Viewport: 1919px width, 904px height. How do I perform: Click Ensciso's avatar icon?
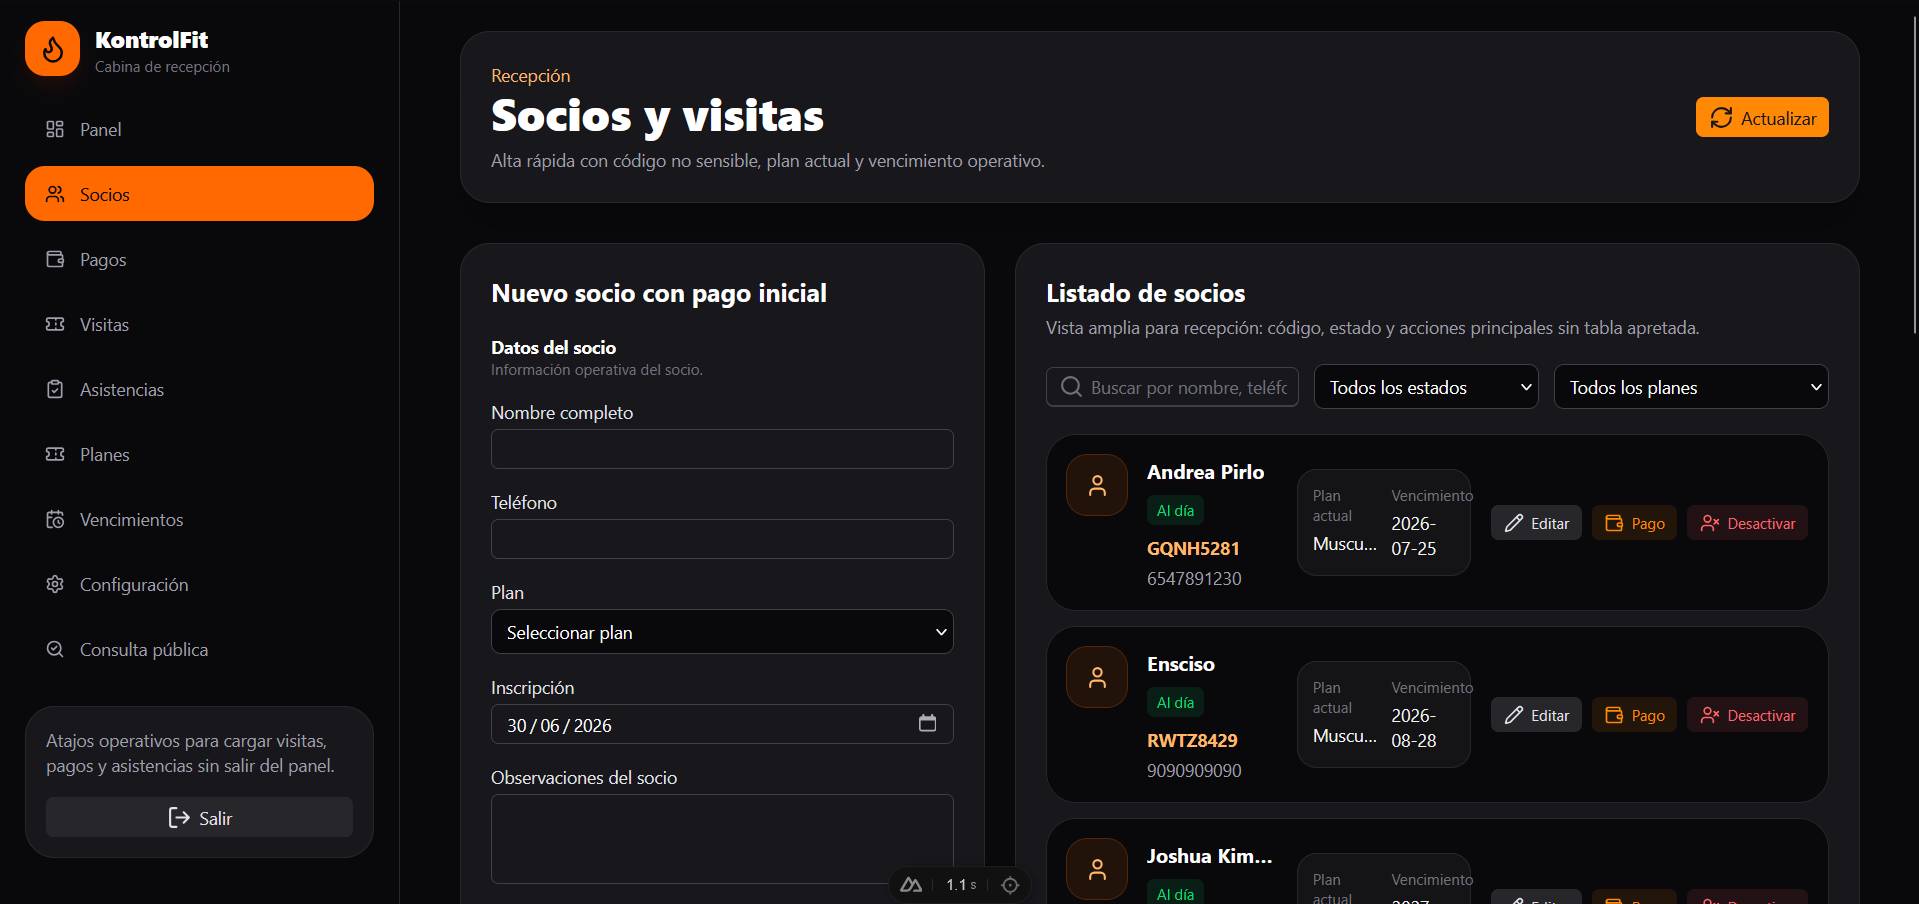pyautogui.click(x=1097, y=678)
